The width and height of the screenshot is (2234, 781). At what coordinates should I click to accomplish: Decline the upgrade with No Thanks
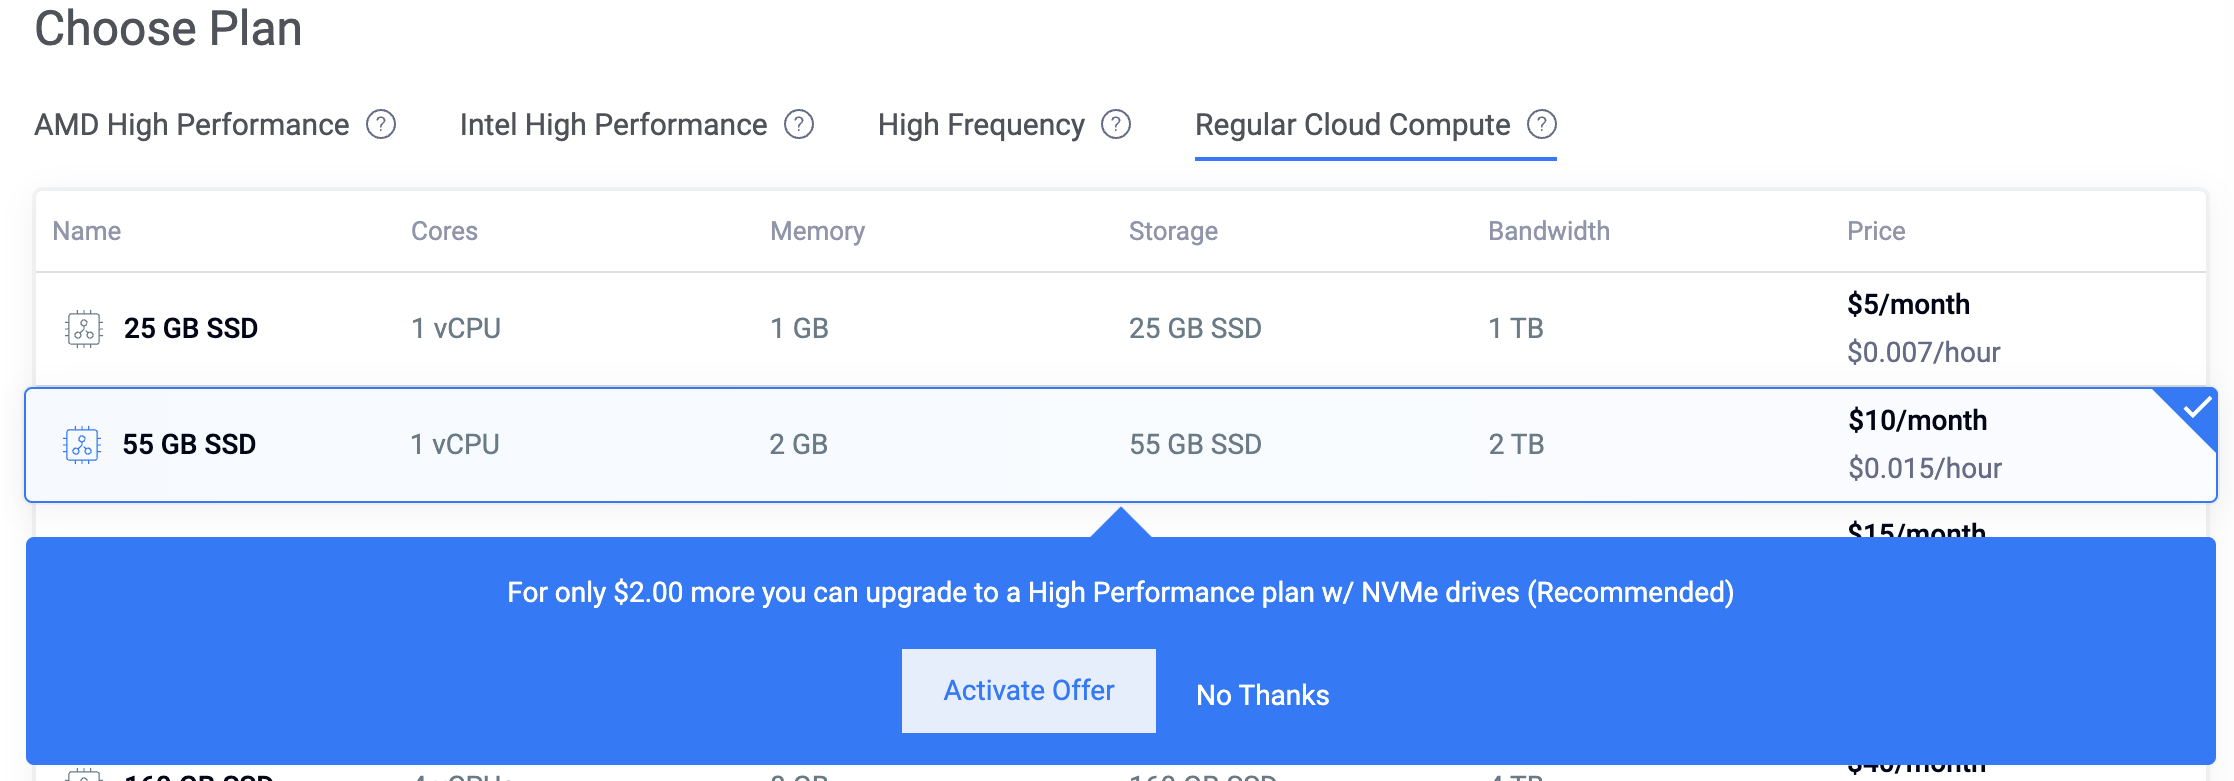tap(1263, 695)
